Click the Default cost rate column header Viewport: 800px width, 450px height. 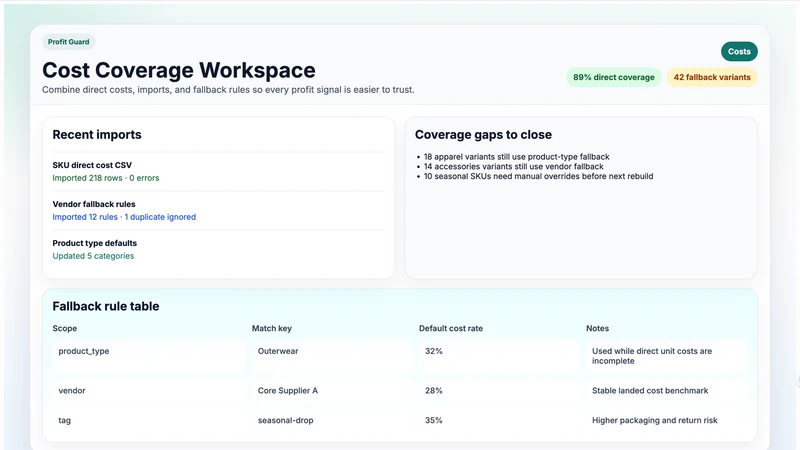click(x=451, y=329)
